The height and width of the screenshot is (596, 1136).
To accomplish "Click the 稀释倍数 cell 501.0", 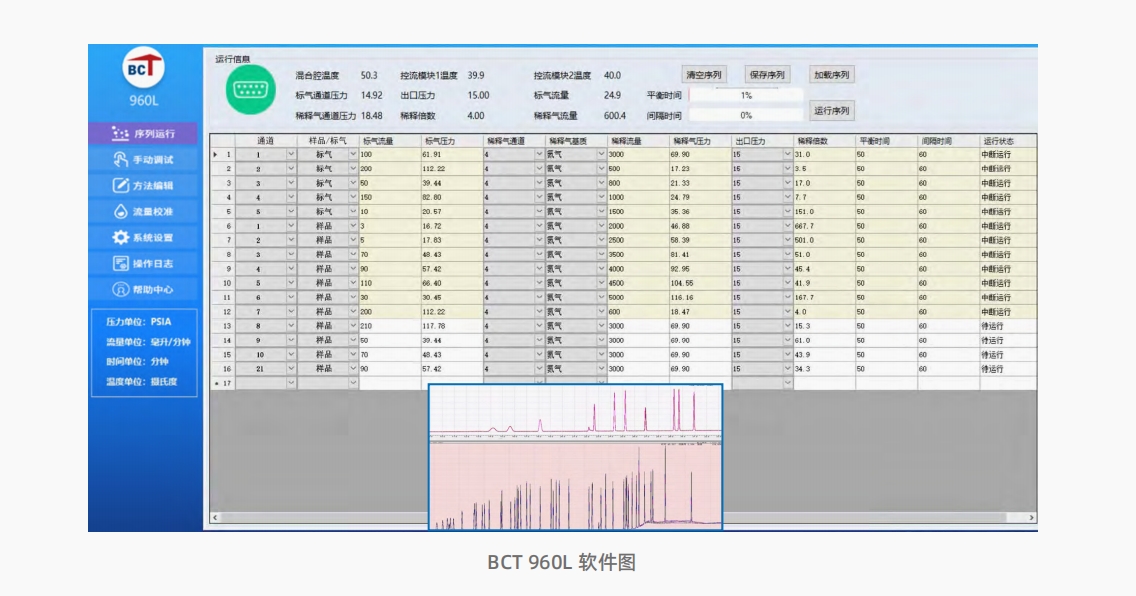I will [824, 240].
